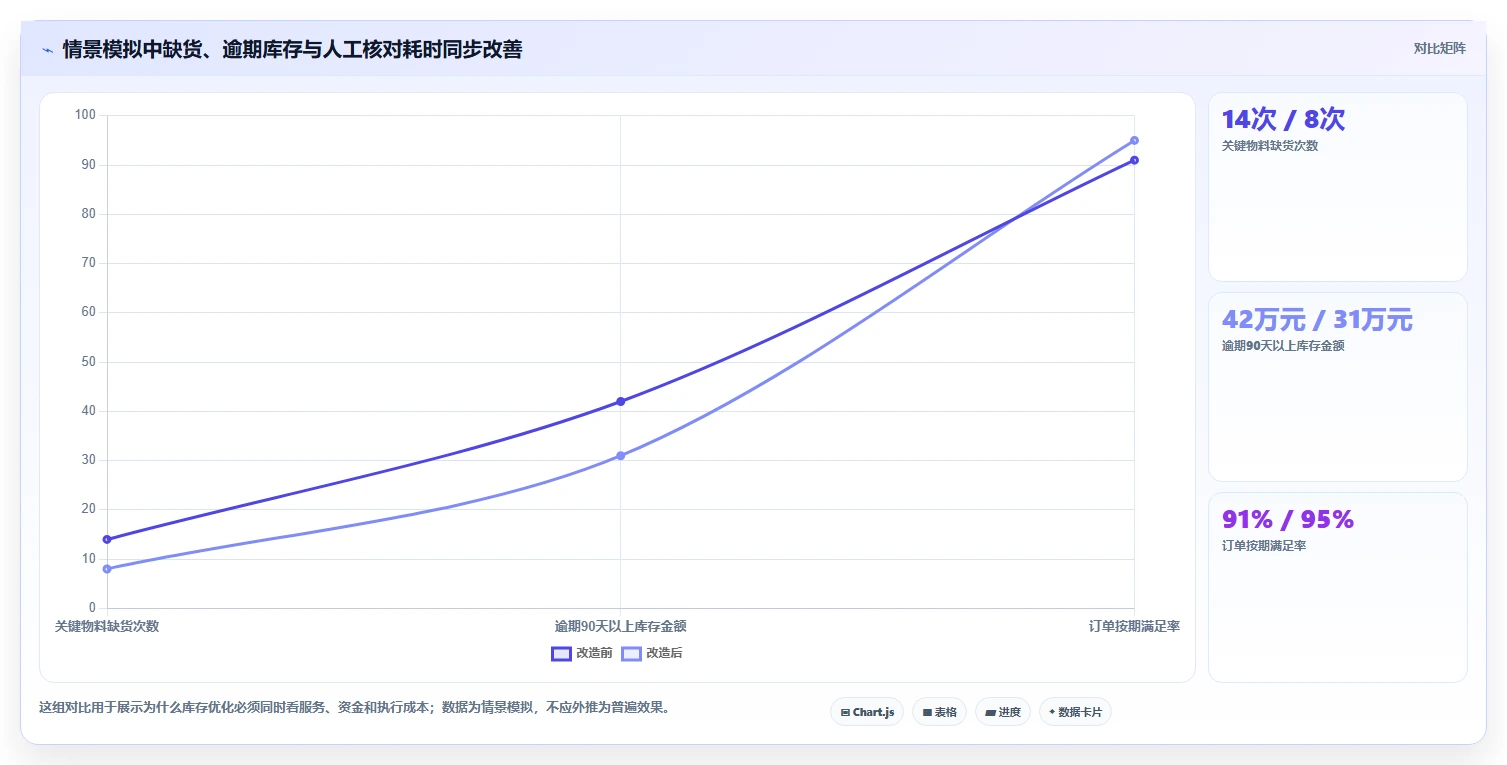Click 改造前 data point at value 14
The image size is (1507, 765).
[x=107, y=539]
